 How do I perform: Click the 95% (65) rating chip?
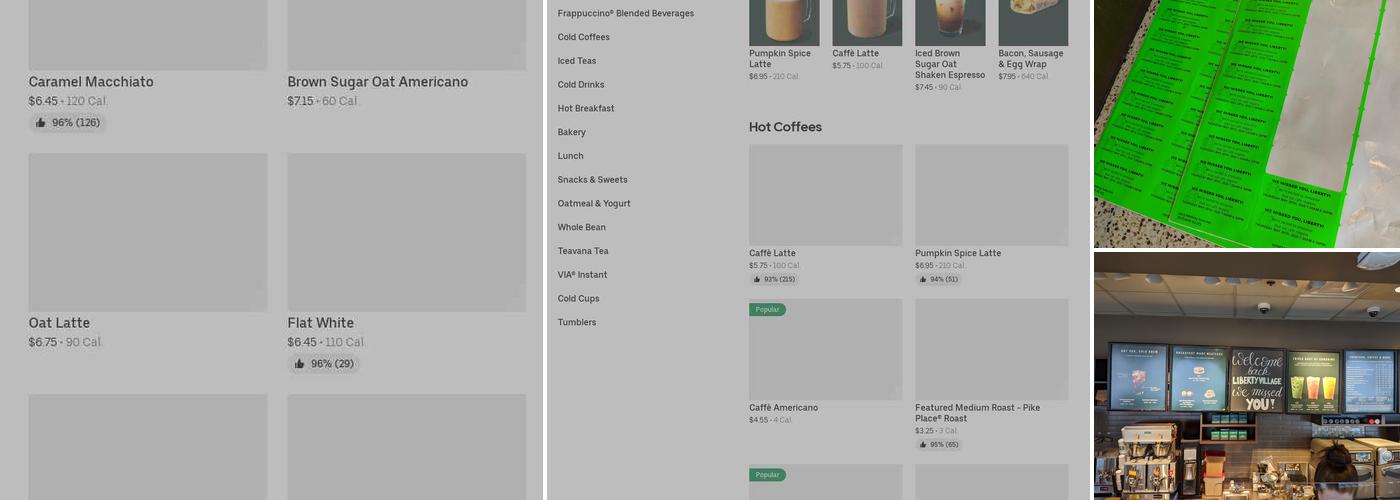point(939,444)
